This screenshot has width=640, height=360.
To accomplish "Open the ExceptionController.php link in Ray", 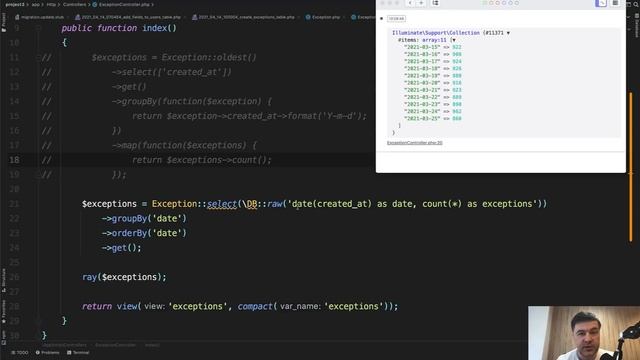I will (414, 143).
